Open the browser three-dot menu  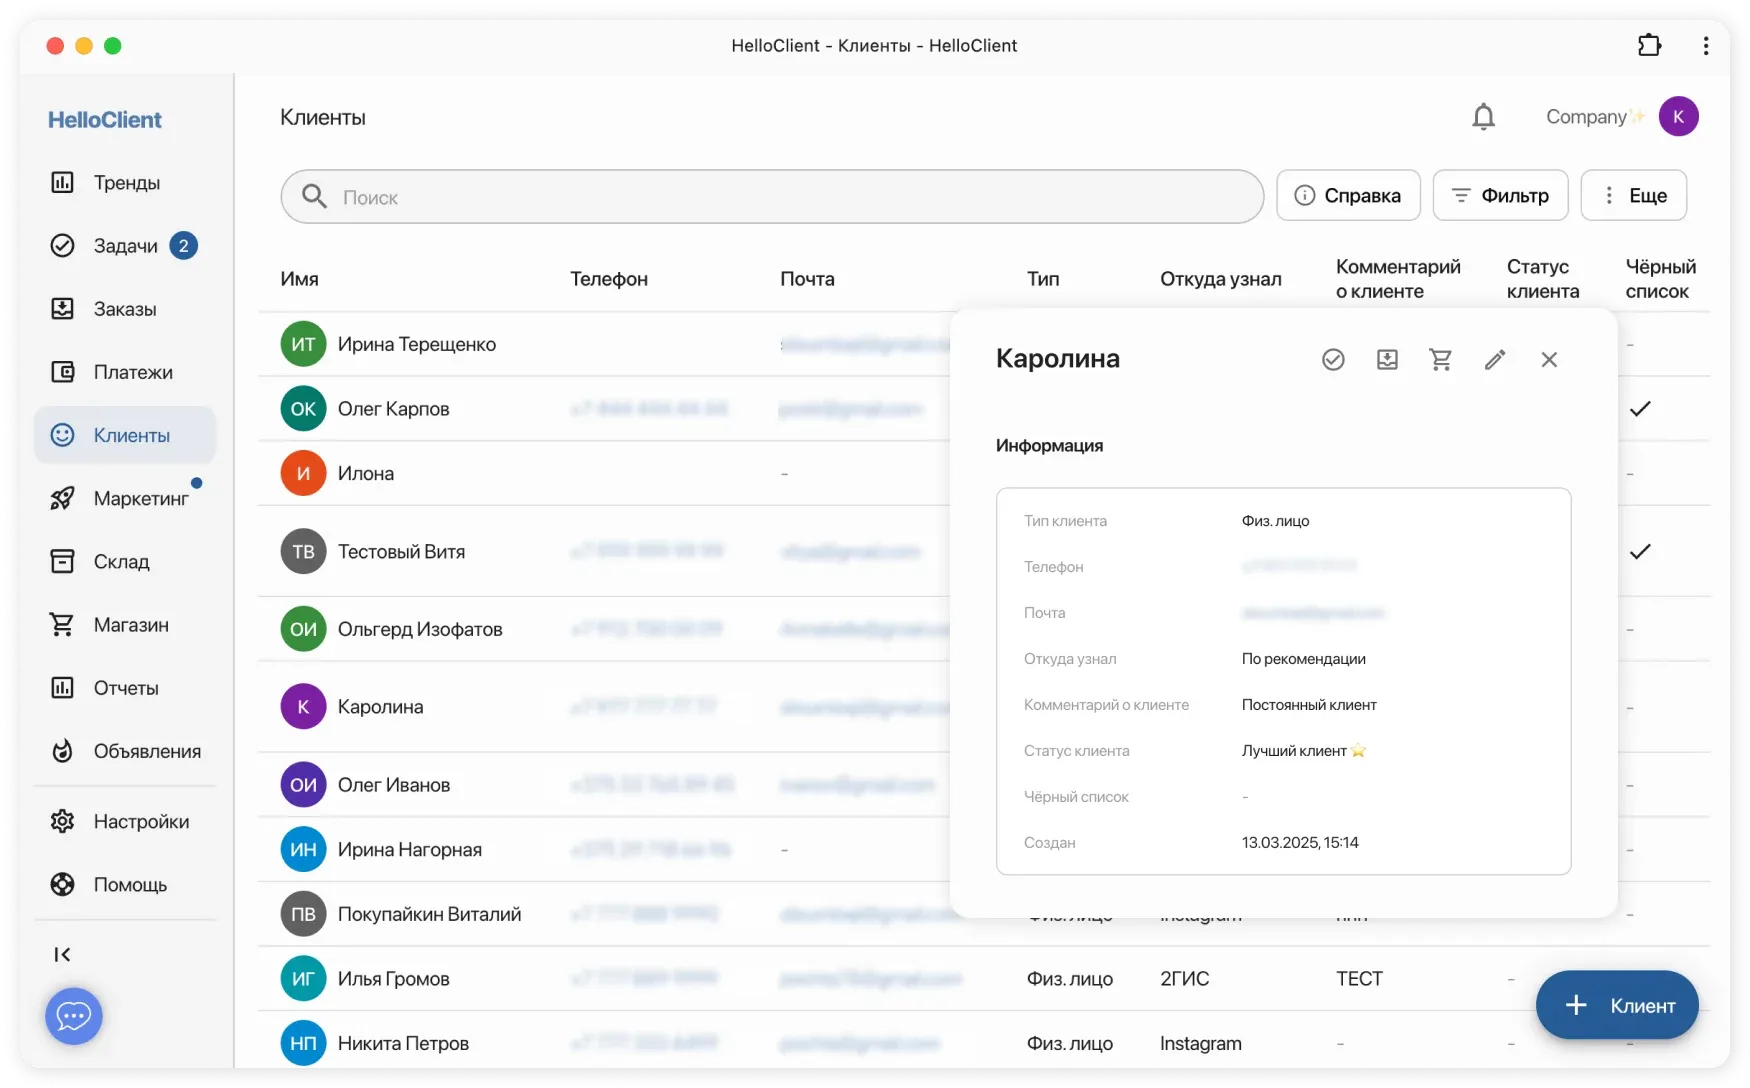tap(1706, 45)
